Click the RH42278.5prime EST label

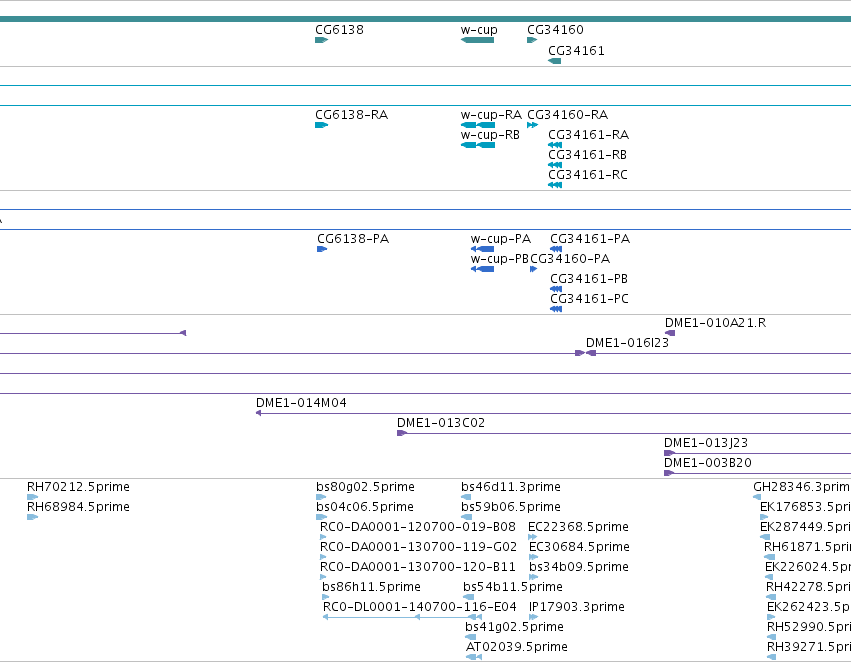pyautogui.click(x=808, y=587)
